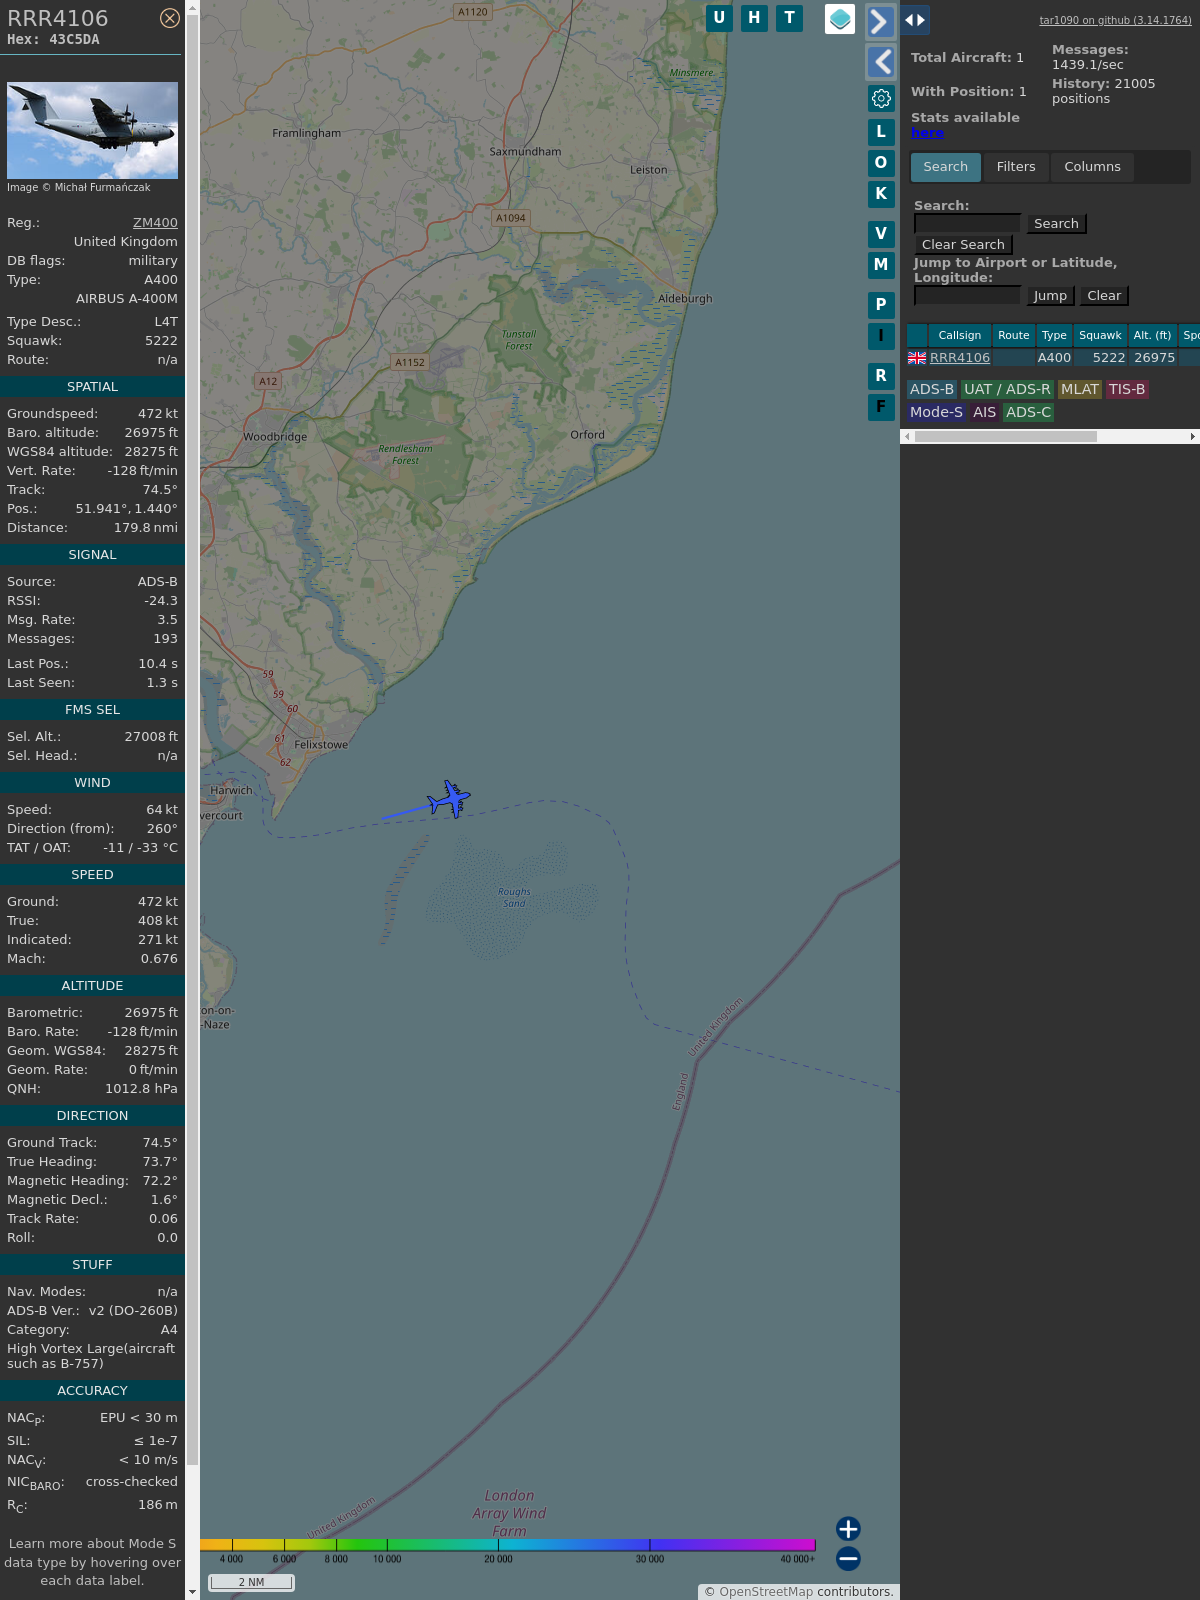Click the R map button

coord(881,376)
